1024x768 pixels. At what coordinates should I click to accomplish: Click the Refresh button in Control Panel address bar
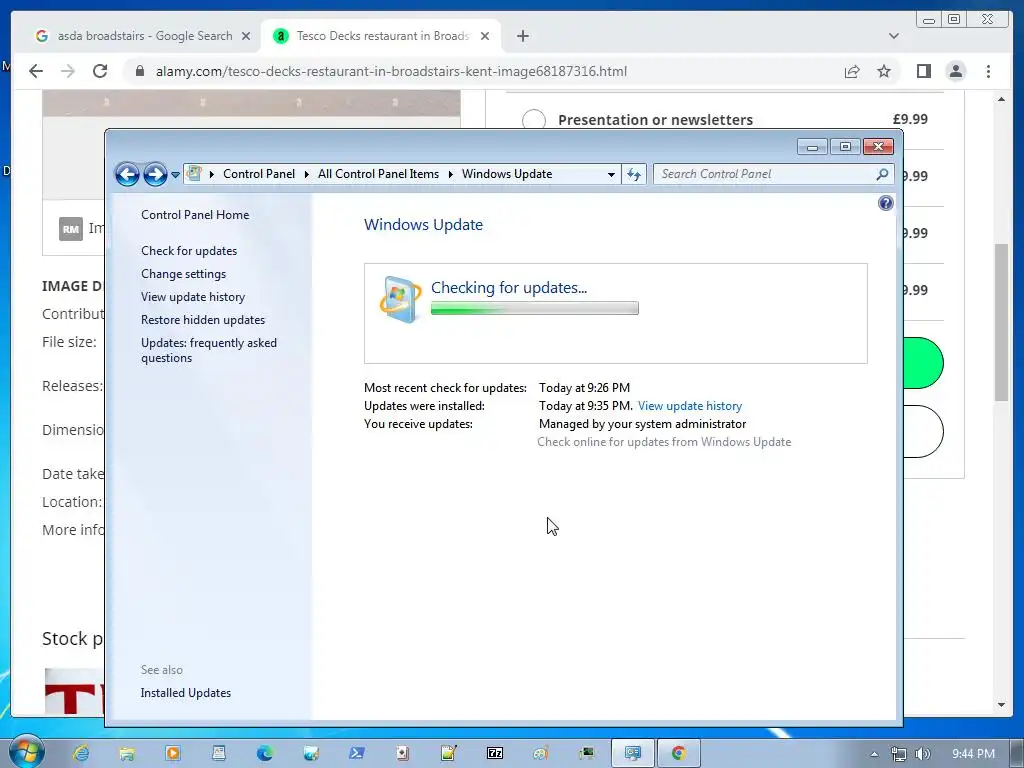click(x=633, y=174)
